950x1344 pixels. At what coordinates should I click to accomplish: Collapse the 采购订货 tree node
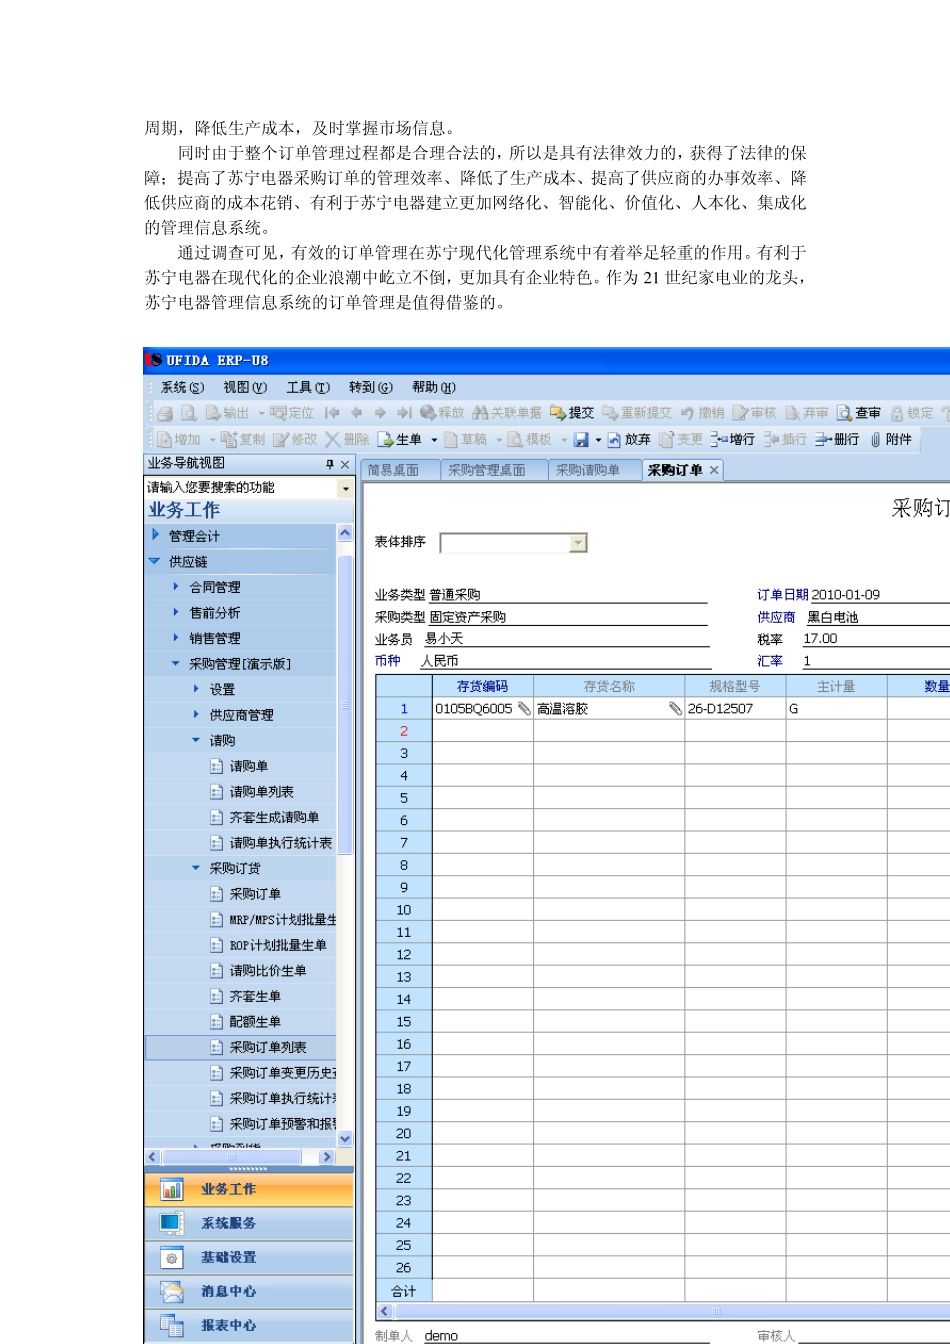pyautogui.click(x=196, y=868)
